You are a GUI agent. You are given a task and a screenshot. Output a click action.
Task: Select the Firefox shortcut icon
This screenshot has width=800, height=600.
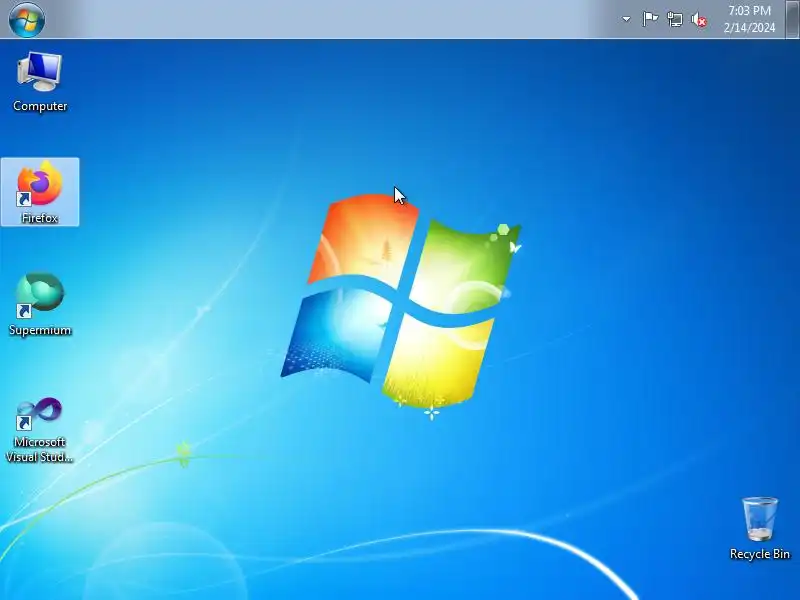point(40,192)
